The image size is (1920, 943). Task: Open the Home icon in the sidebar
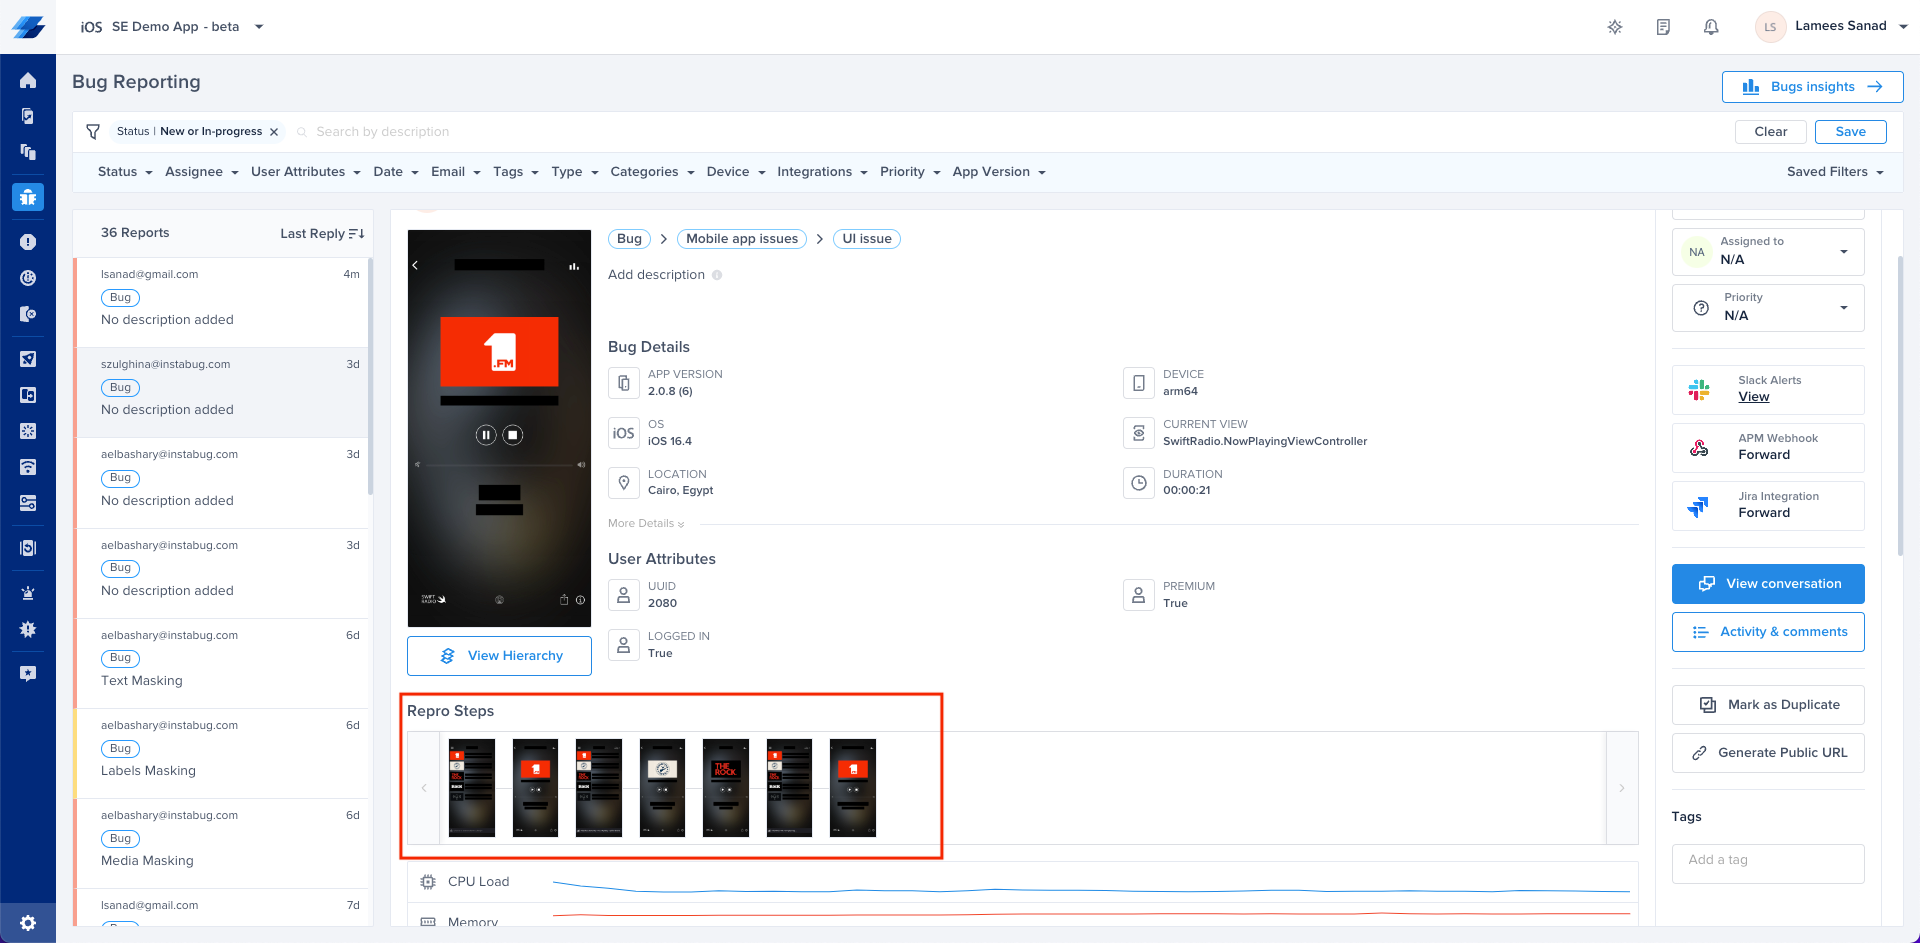point(28,80)
